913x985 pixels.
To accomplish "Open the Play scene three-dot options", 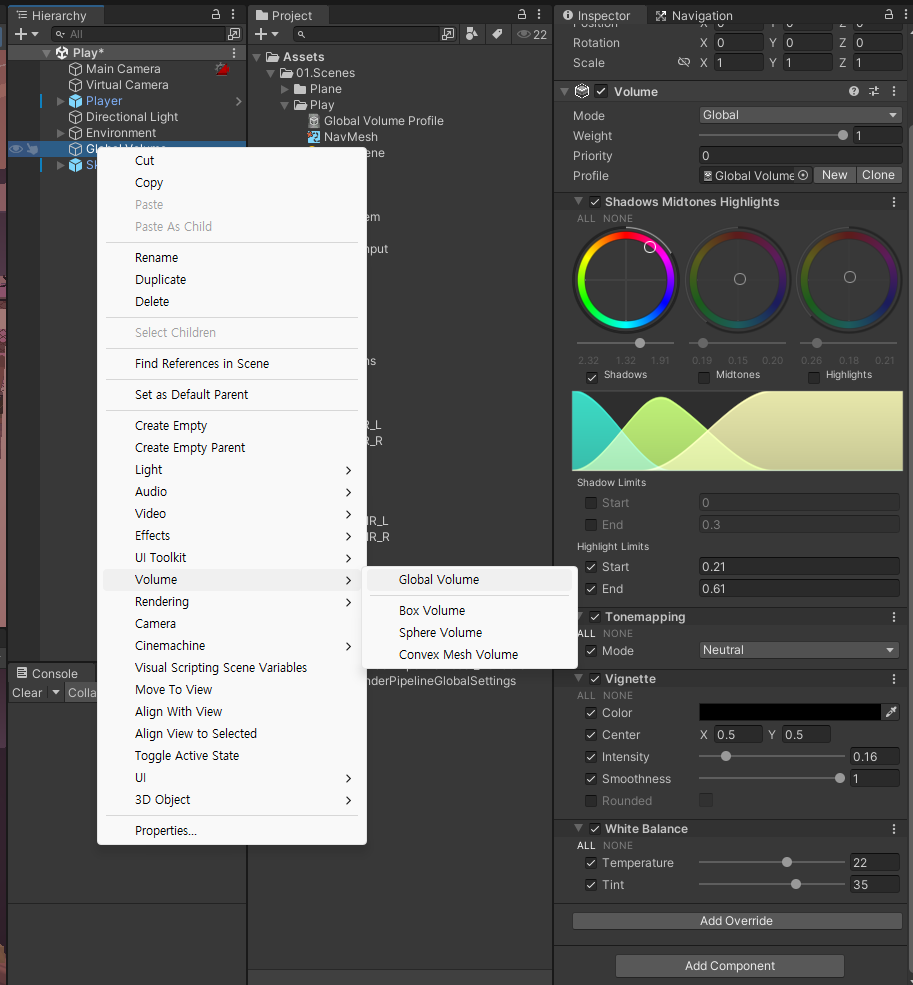I will coord(234,53).
